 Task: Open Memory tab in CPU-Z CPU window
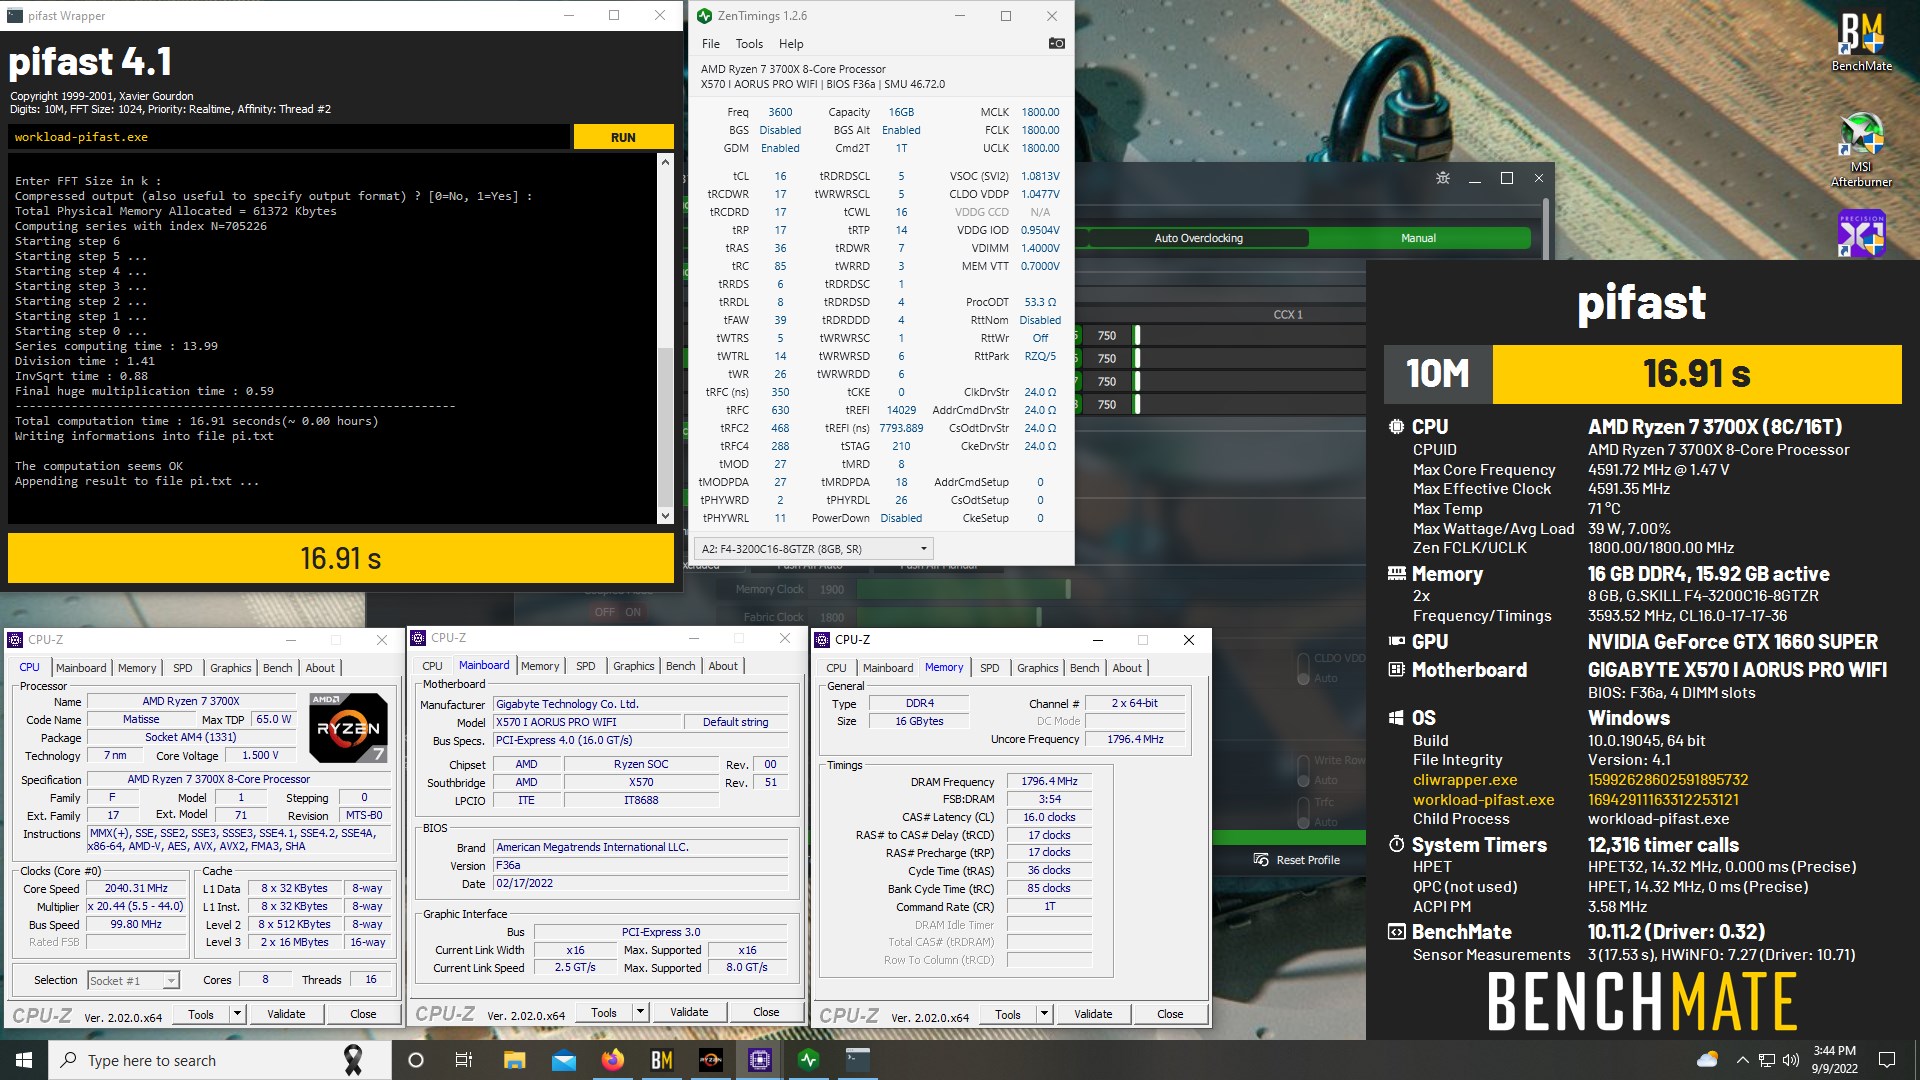pos(137,668)
